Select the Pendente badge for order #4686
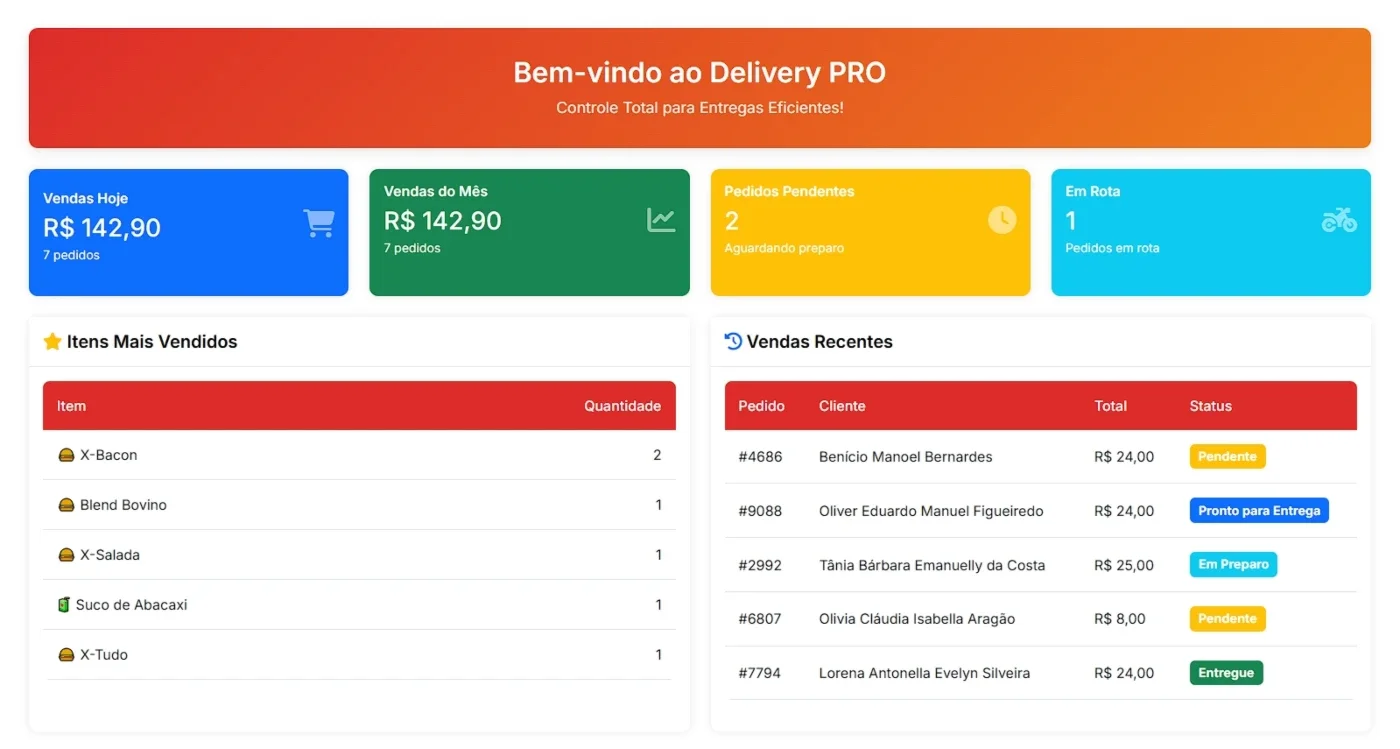This screenshot has height=749, width=1400. [1227, 457]
